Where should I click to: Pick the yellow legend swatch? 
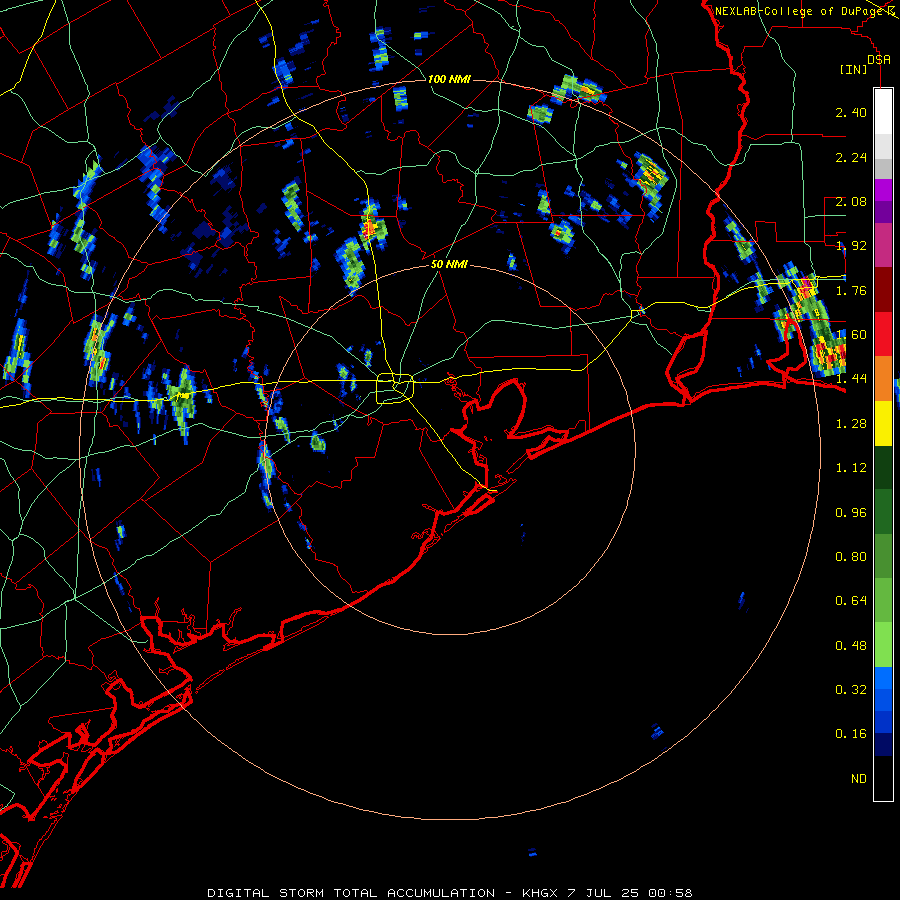(x=883, y=424)
